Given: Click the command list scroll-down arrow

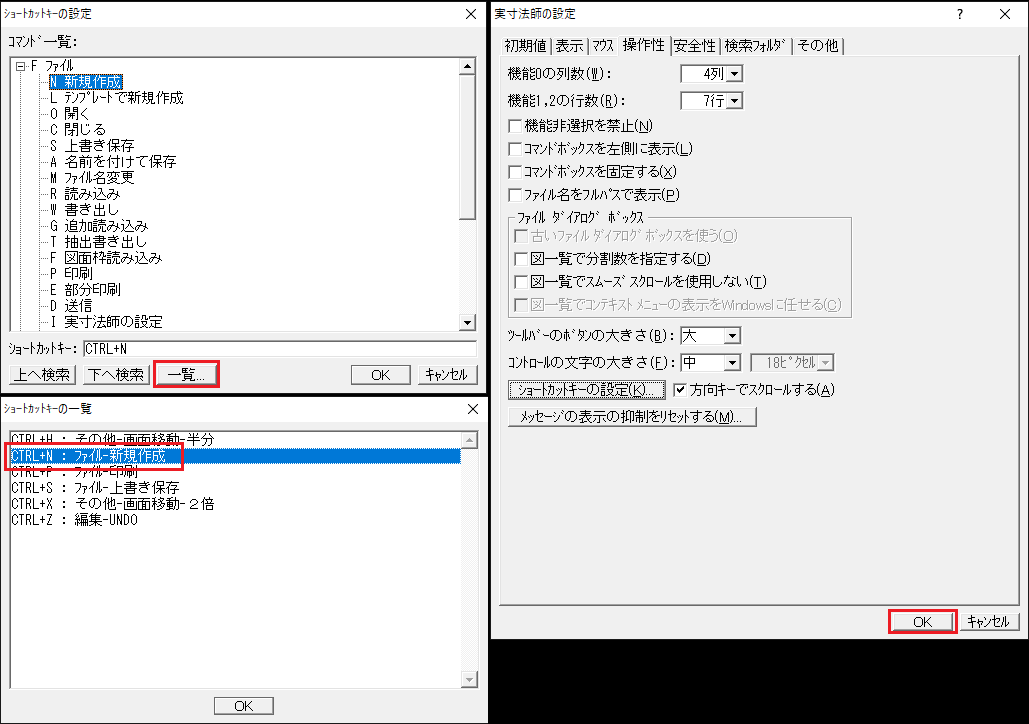Looking at the screenshot, I should [x=467, y=322].
